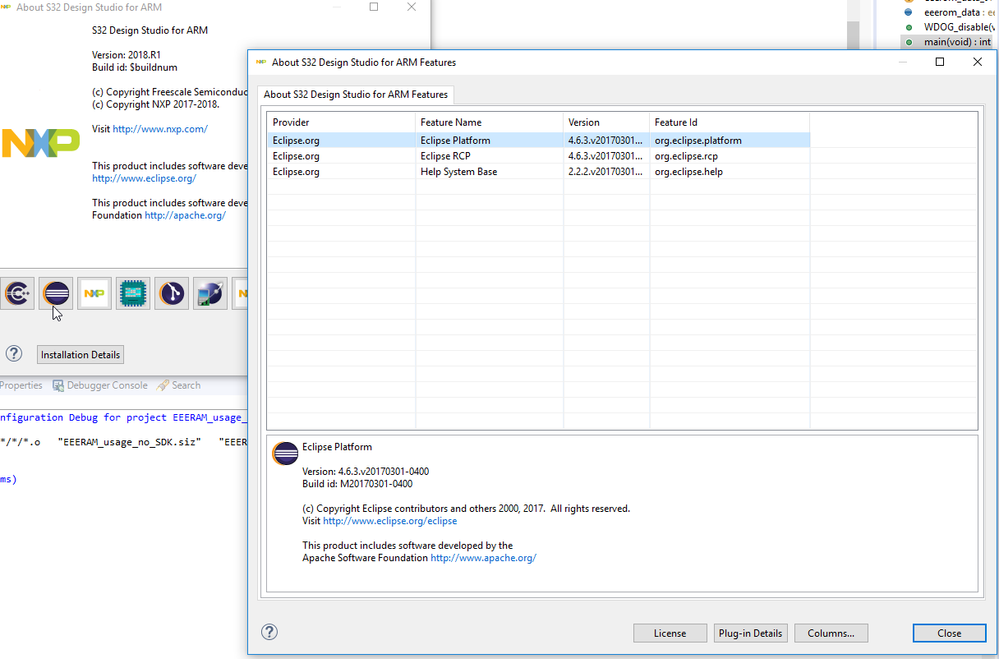Select the Help System Base row
This screenshot has height=659, width=999.
(x=538, y=171)
